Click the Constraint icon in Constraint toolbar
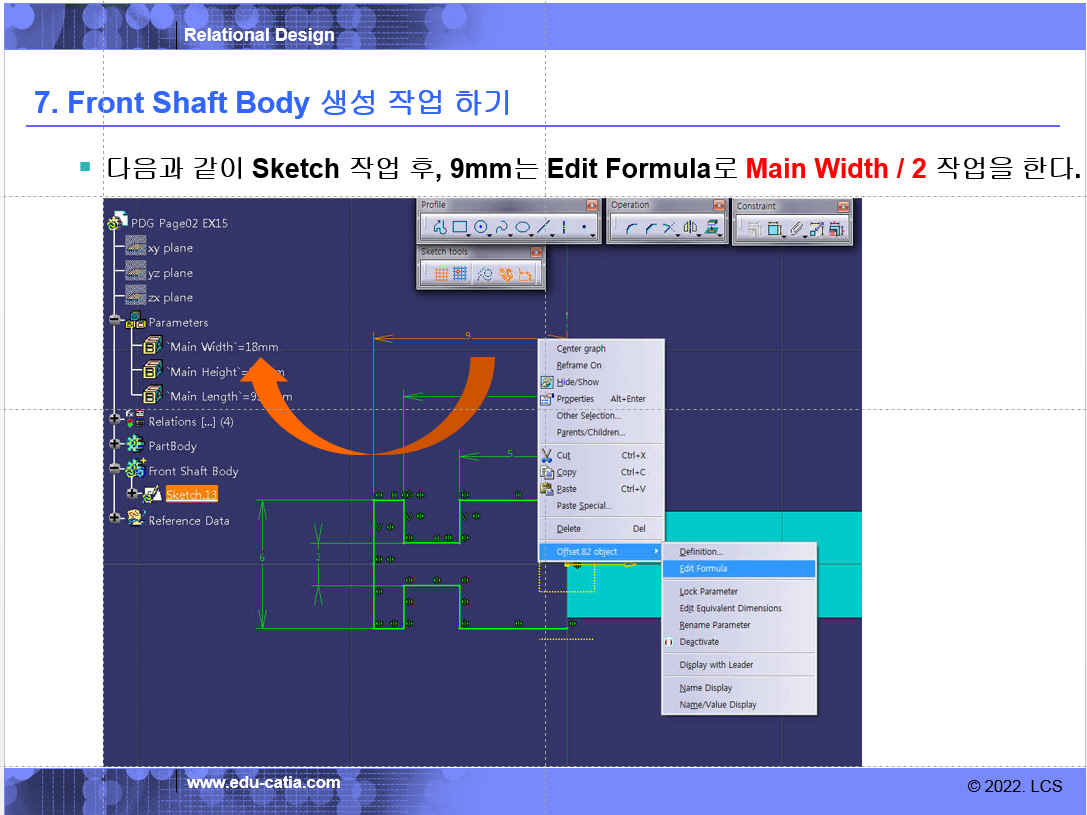1087x815 pixels. (x=754, y=228)
